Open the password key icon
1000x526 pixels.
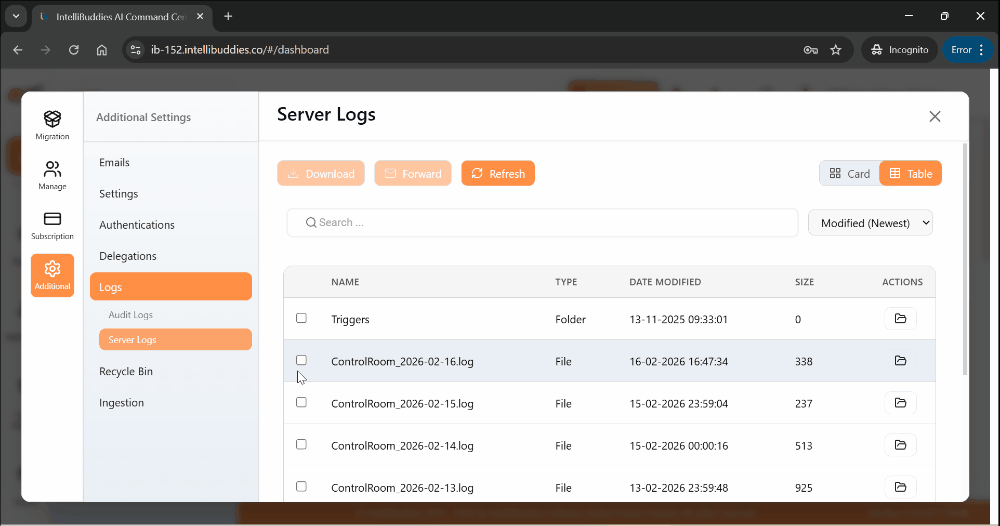click(x=811, y=50)
